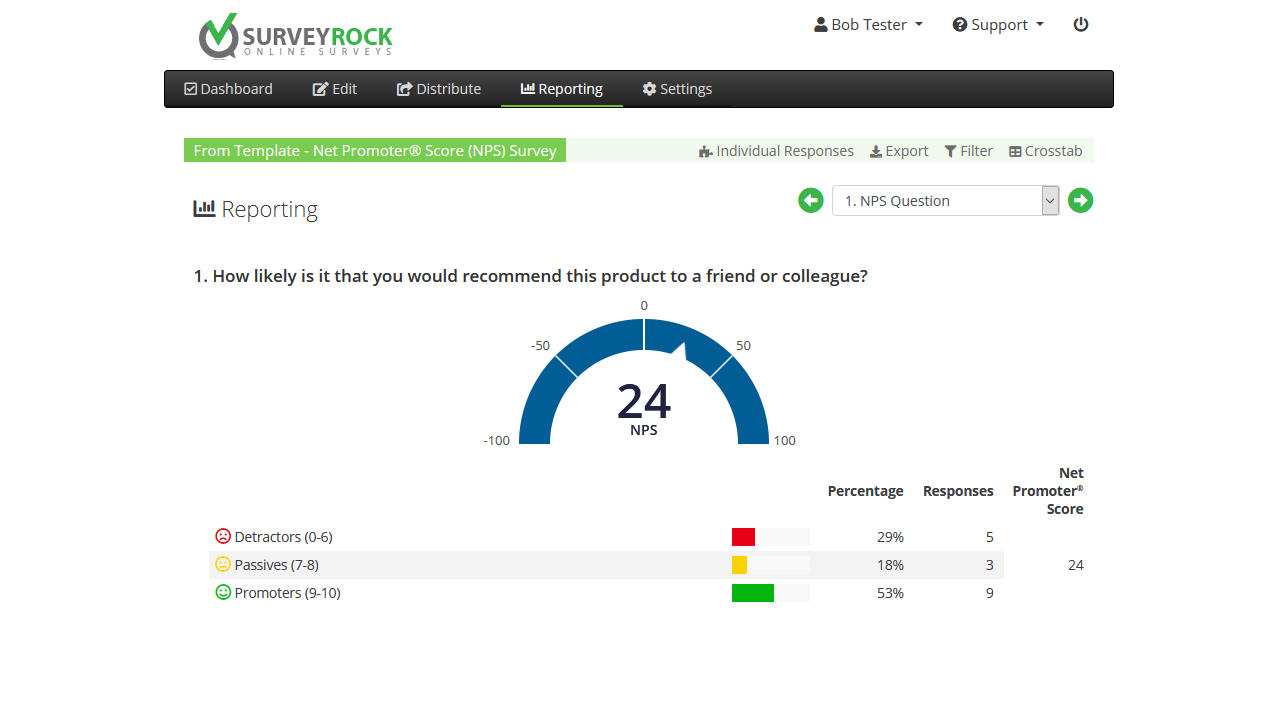Viewport: 1280px width, 720px height.
Task: Click the green Promoters smiley face icon
Action: [223, 592]
